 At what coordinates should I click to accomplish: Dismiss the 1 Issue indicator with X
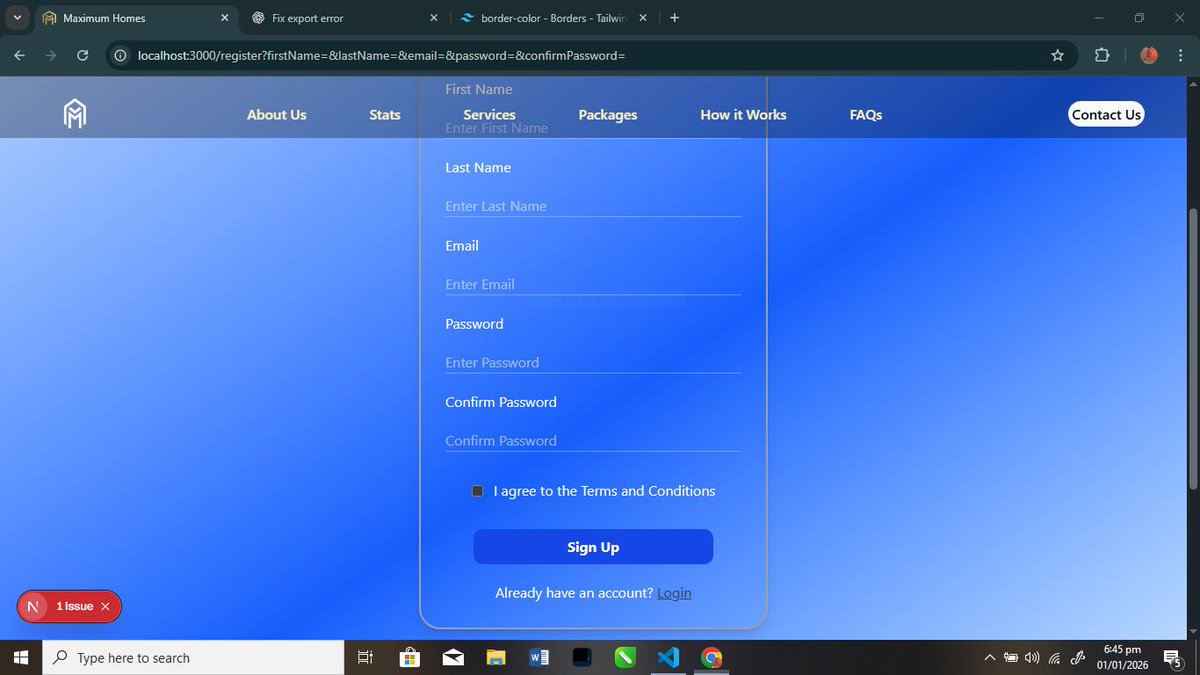click(x=105, y=606)
